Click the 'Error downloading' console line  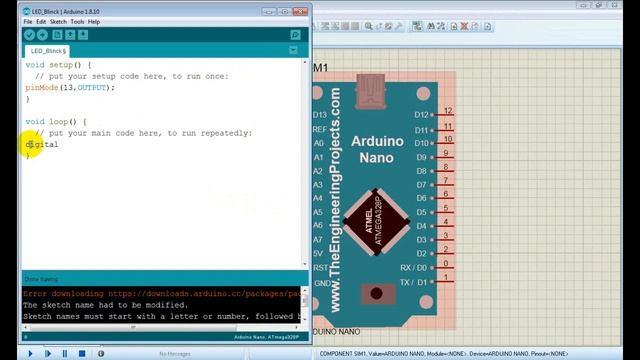pos(162,293)
